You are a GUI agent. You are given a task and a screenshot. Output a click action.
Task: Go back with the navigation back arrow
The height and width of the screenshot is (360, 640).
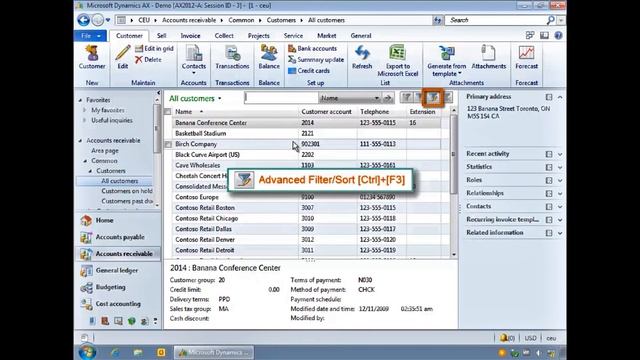point(84,20)
